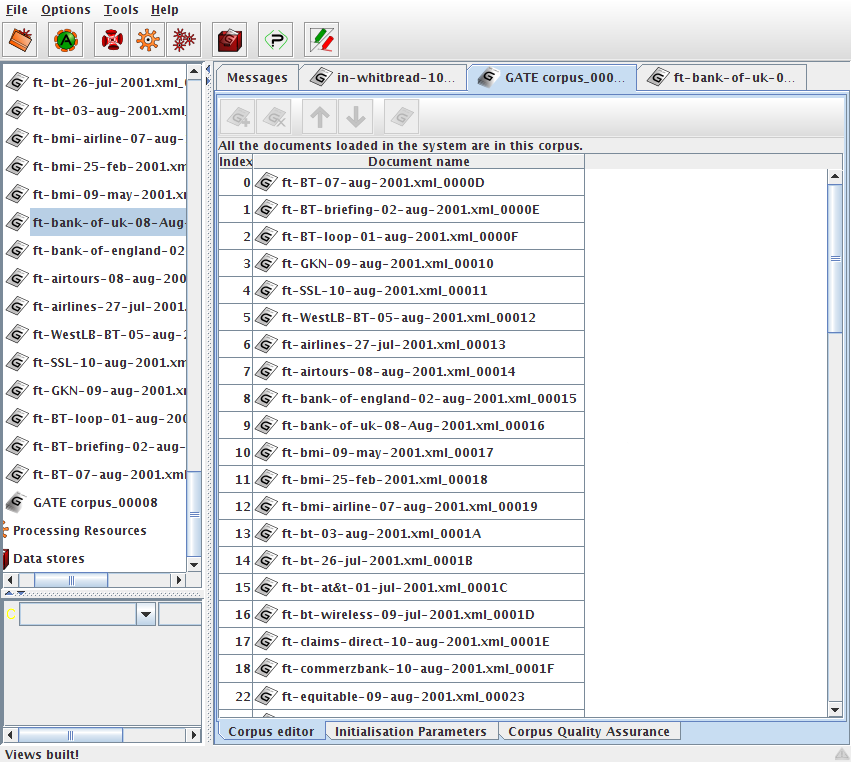Click the multi-gear New Application icon

point(183,40)
